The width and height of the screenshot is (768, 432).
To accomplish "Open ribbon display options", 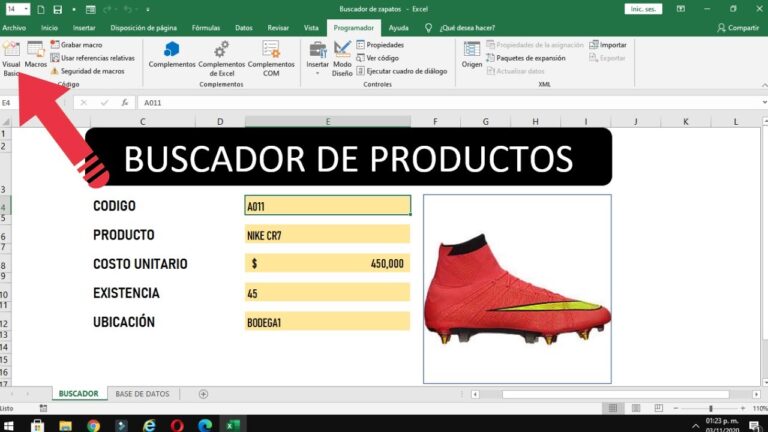I will click(680, 9).
